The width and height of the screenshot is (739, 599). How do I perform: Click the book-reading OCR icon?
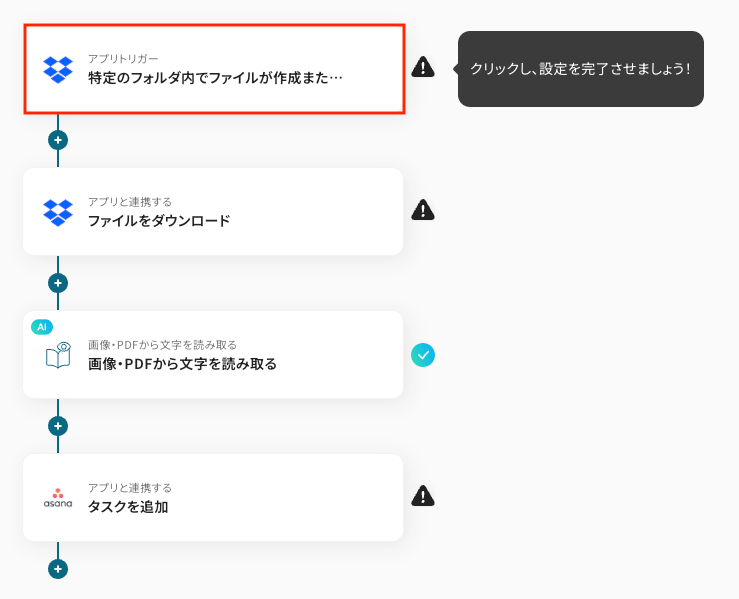58,355
